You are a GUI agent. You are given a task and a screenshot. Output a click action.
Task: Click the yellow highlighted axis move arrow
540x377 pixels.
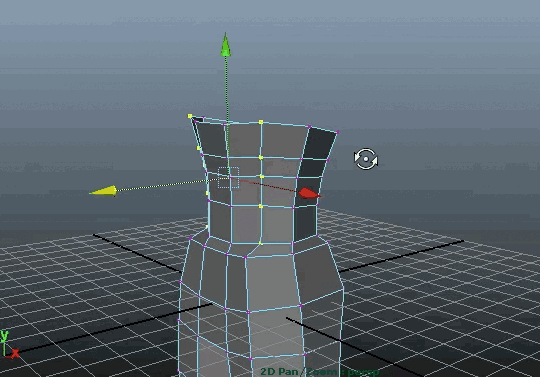pyautogui.click(x=104, y=191)
